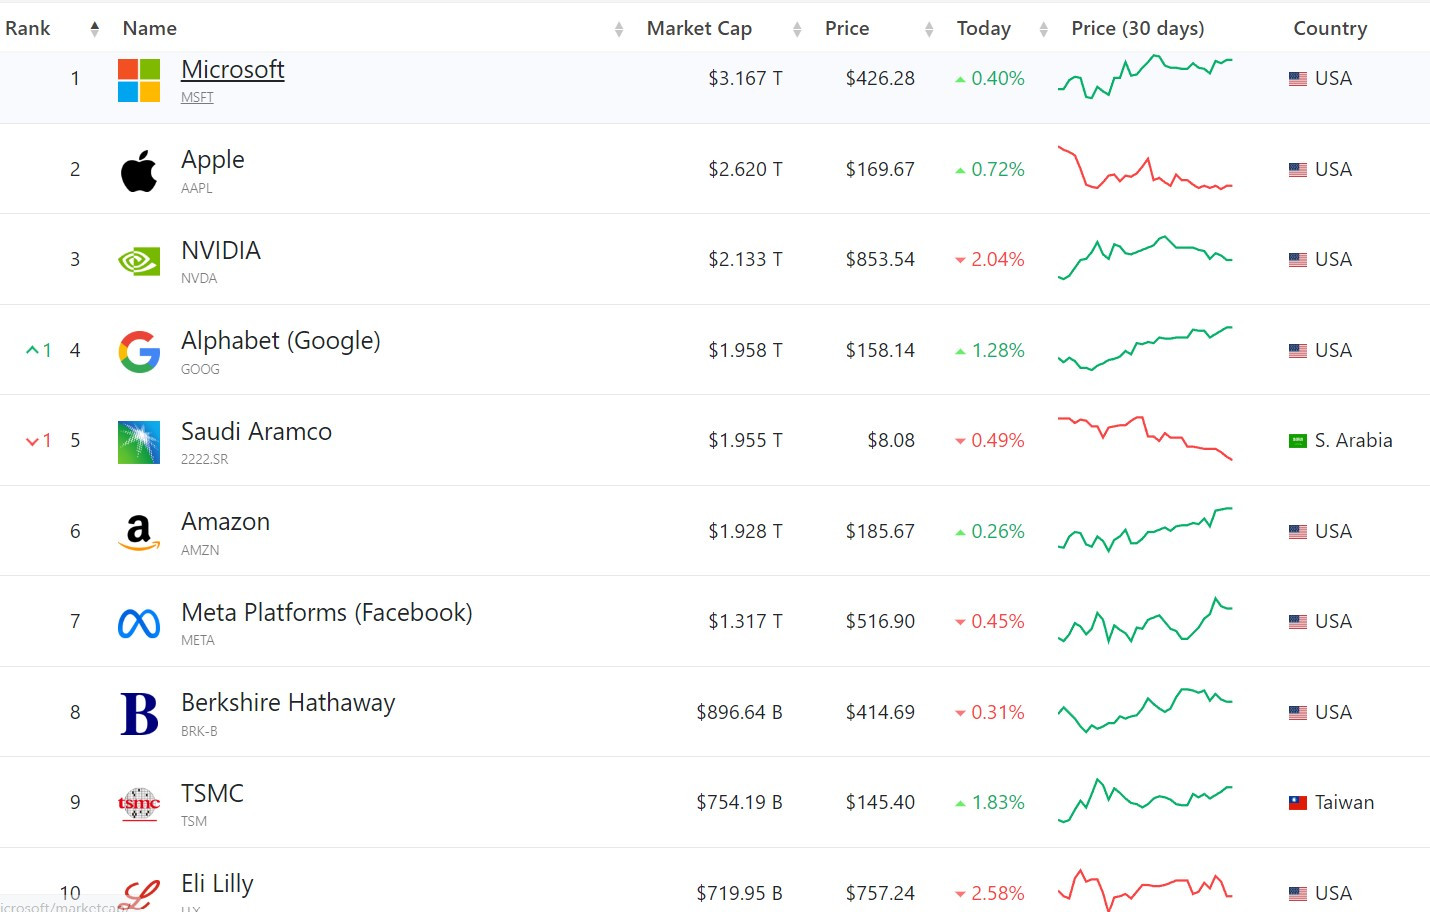Open Alphabet via the Google logo
This screenshot has height=912, width=1430.
click(x=138, y=349)
